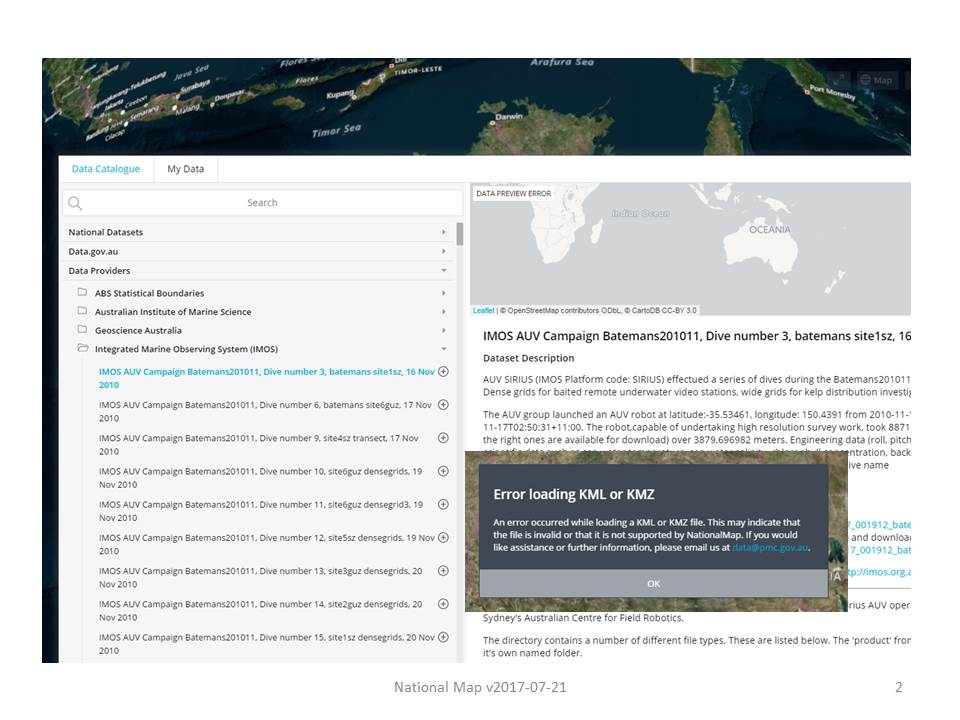This screenshot has height=720, width=960.
Task: Expand Data.gov.au group
Action: click(444, 252)
